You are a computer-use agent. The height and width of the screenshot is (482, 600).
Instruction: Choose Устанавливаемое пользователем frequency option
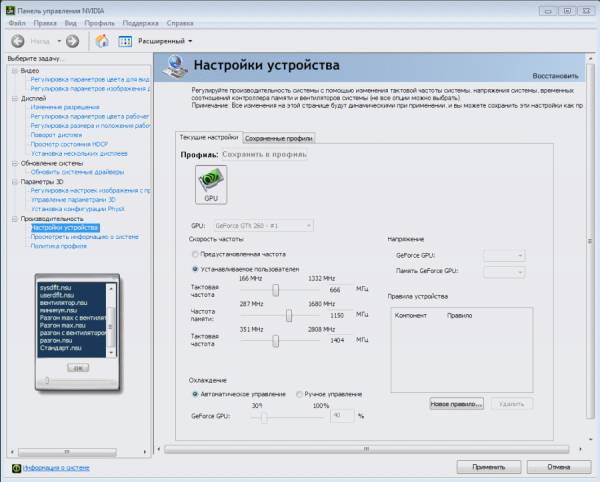(195, 269)
